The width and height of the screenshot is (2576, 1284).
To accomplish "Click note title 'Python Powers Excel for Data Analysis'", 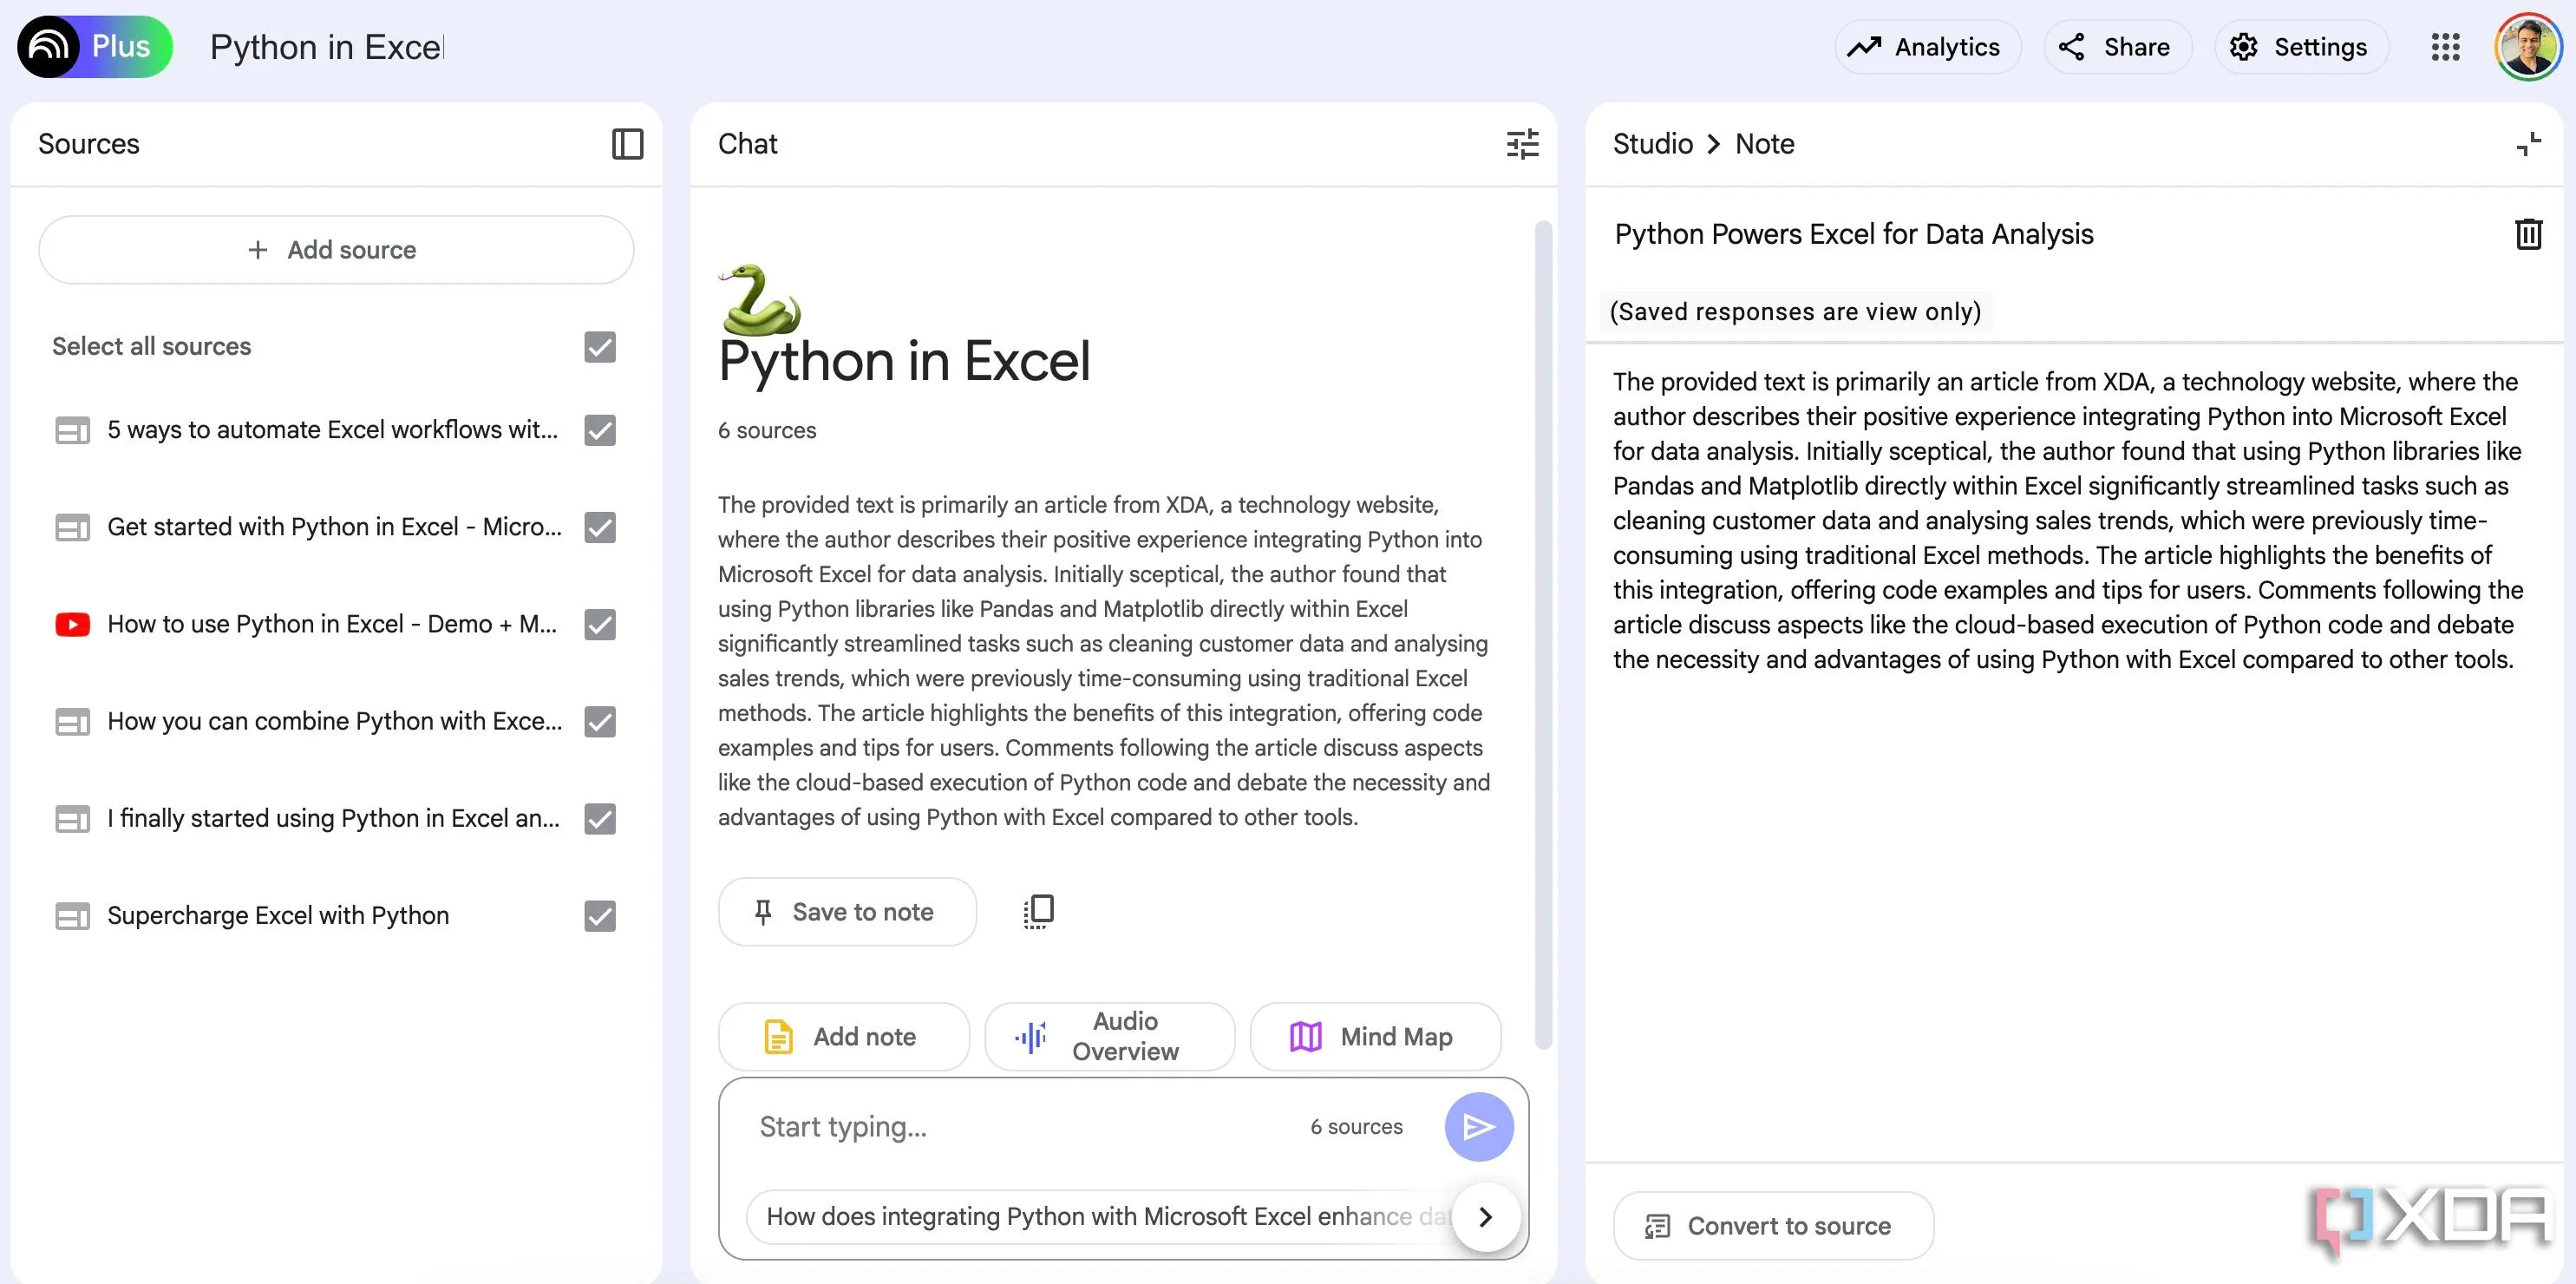I will click(x=1853, y=234).
